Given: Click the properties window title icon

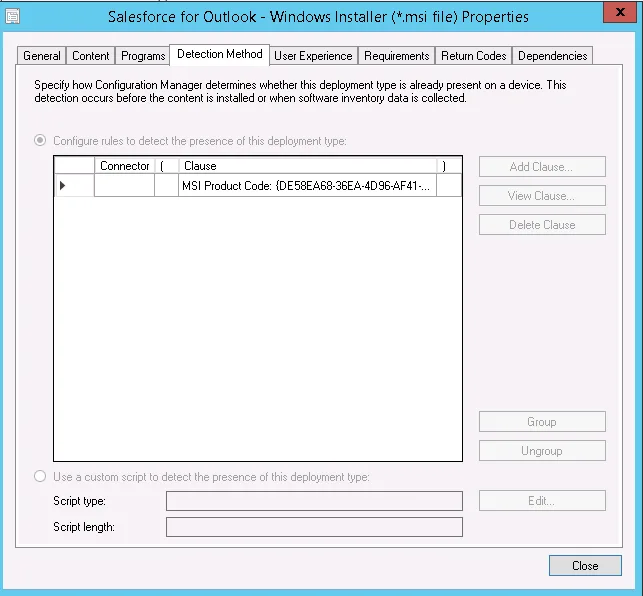Looking at the screenshot, I should tap(12, 16).
